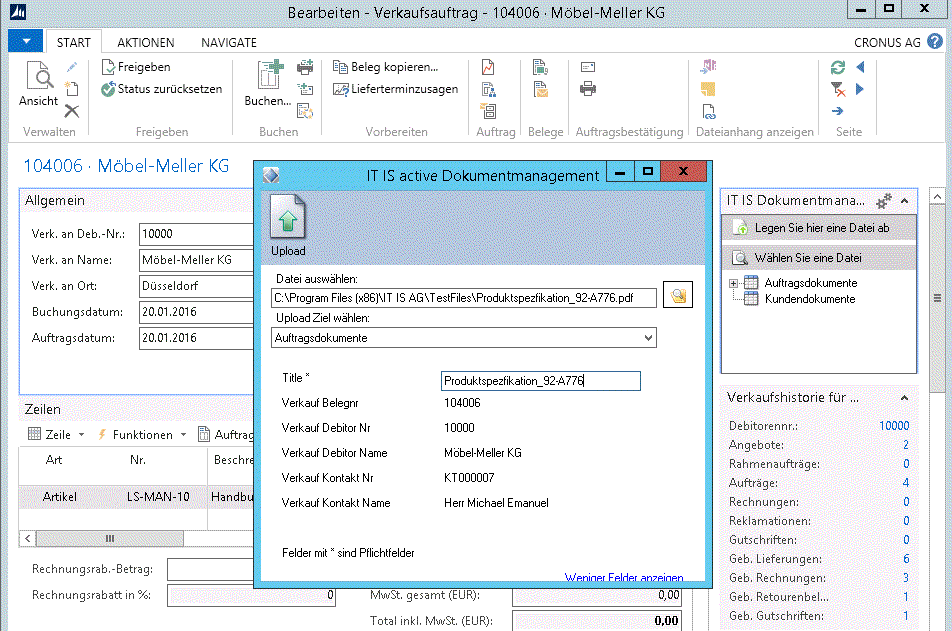Click the Title input field
Viewport: 952px width, 631px height.
pos(540,381)
